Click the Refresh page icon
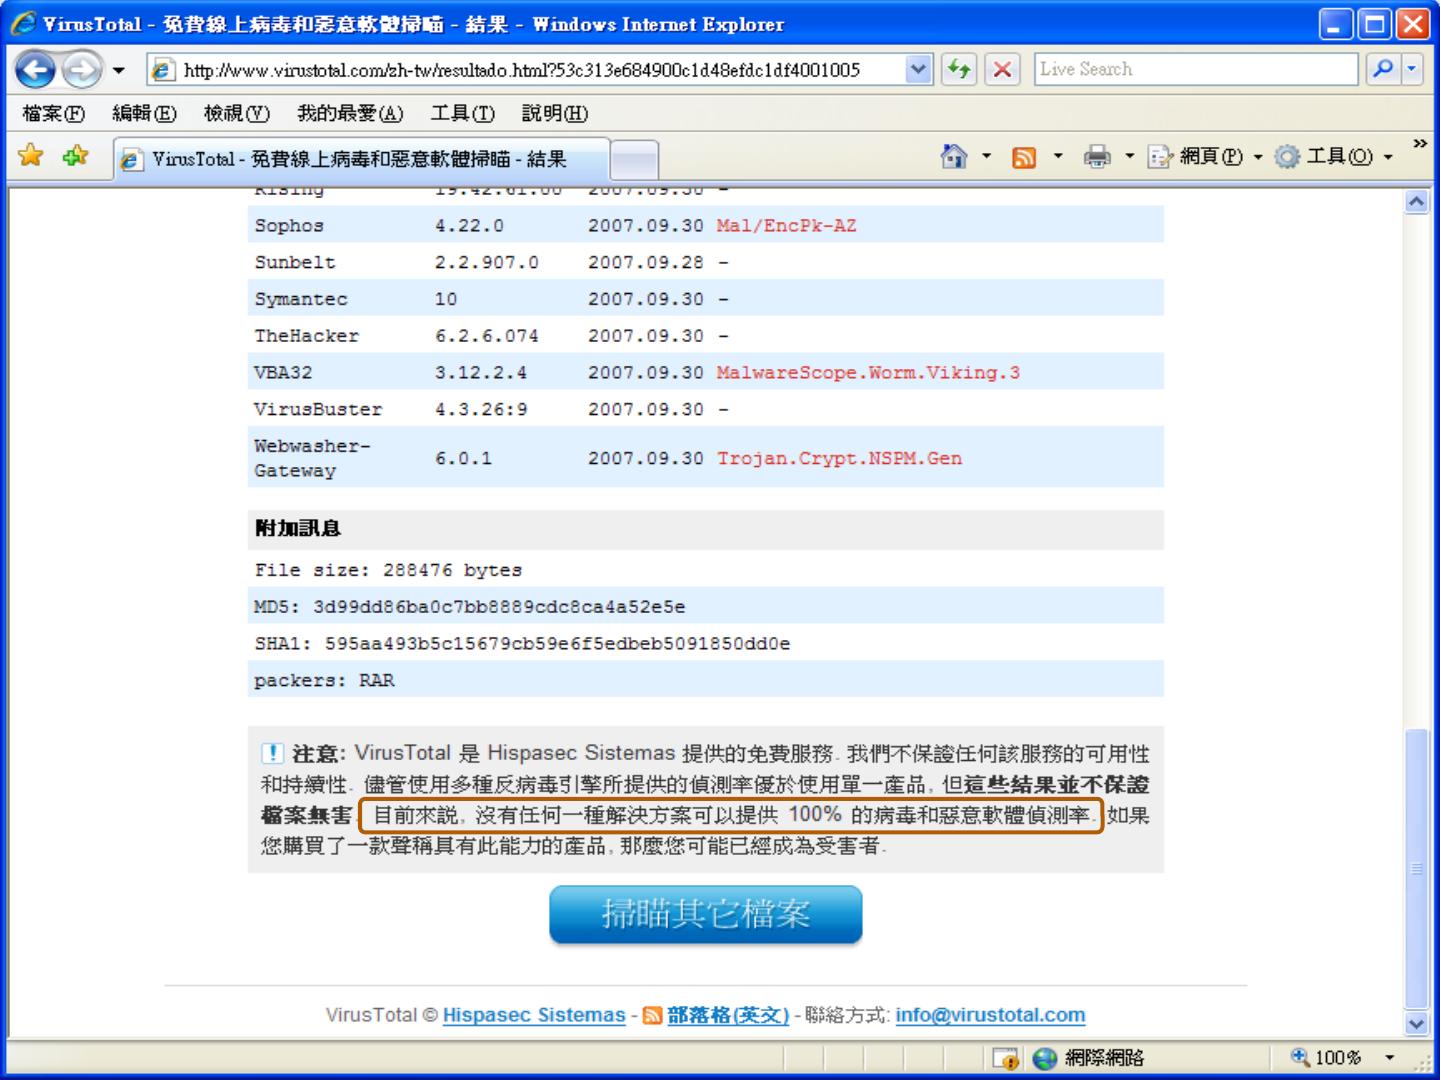This screenshot has height=1080, width=1440. 959,69
